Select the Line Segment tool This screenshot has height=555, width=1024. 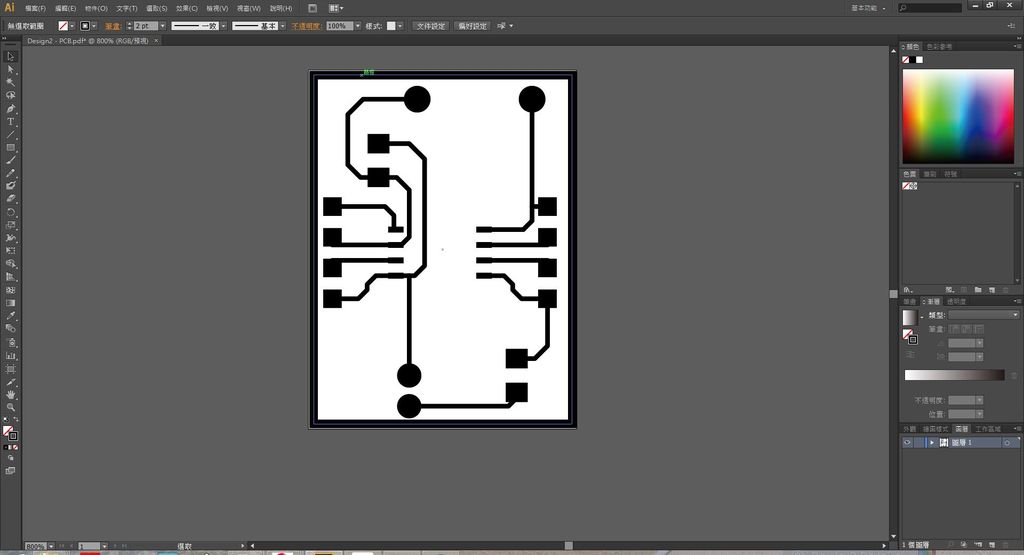click(x=10, y=135)
